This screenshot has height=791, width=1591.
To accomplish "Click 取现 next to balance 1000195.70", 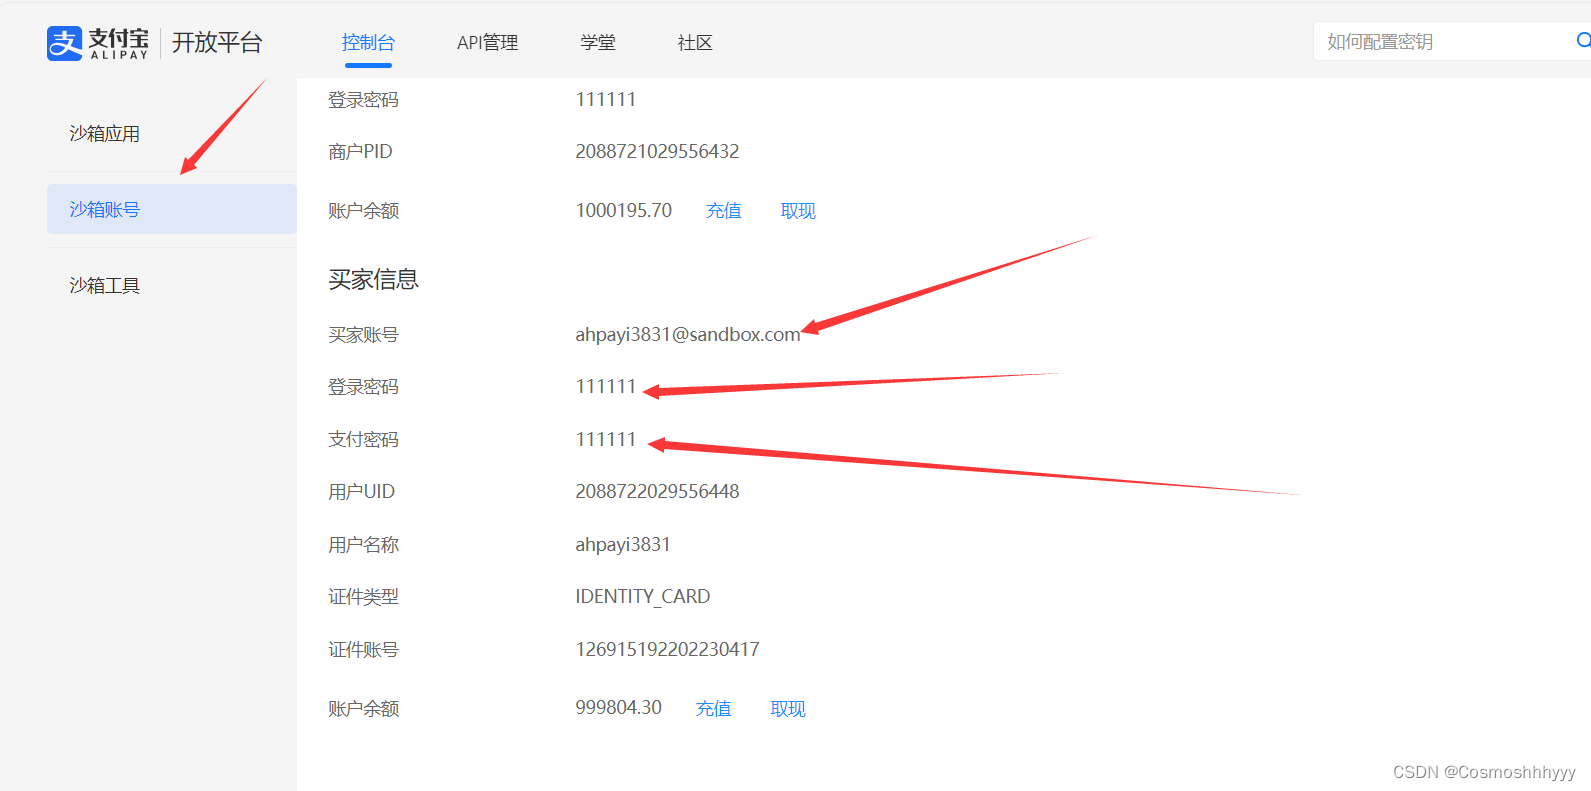I will point(798,211).
